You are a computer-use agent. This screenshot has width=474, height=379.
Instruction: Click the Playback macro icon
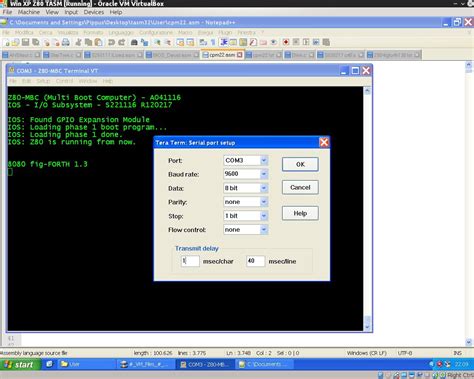306,42
